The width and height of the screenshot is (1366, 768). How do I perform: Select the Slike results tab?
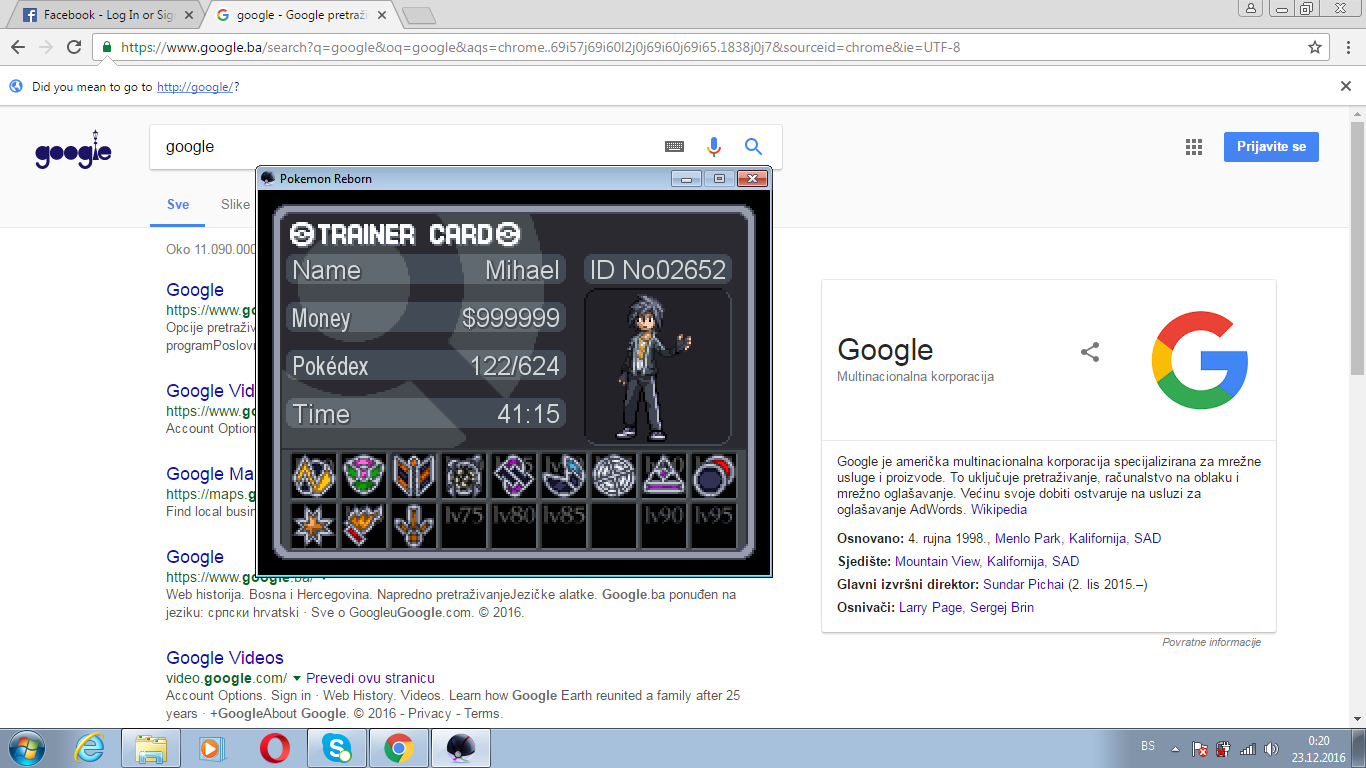tap(235, 204)
